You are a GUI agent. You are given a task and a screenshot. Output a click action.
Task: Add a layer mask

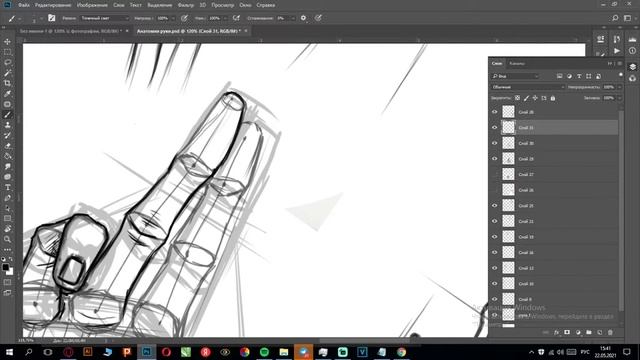click(x=567, y=332)
